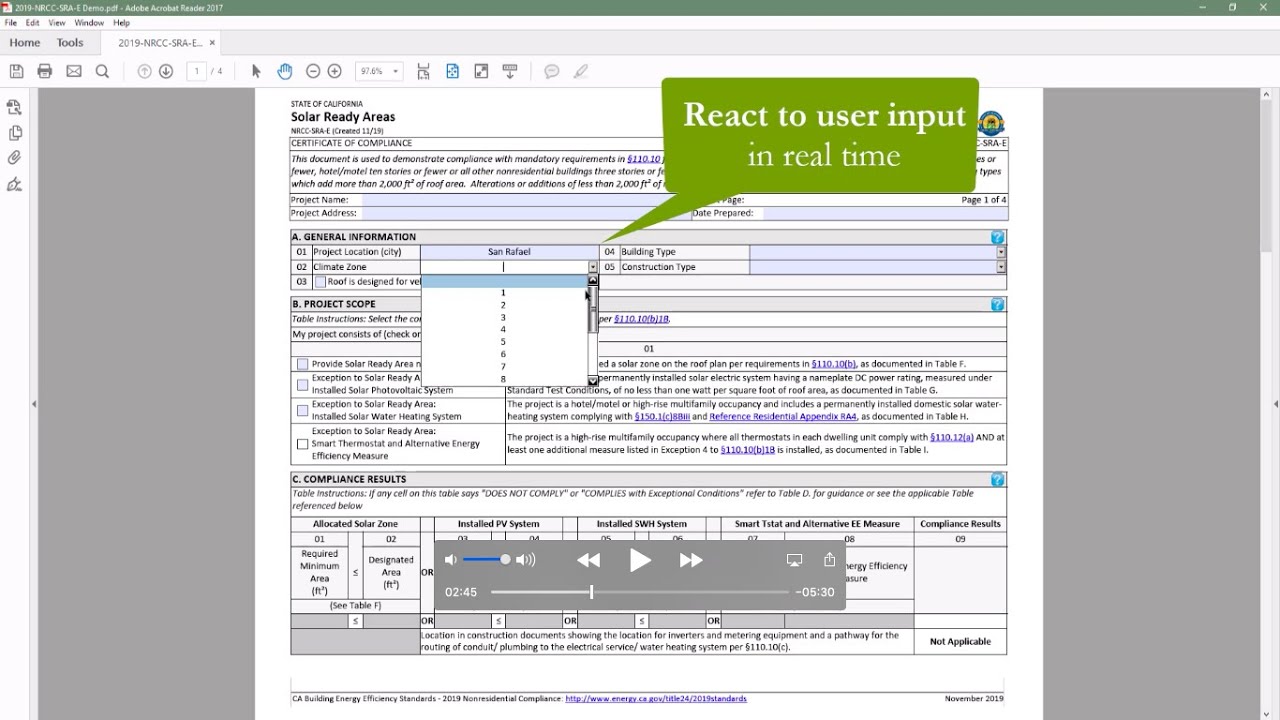1280x720 pixels.
Task: Open the Edit menu
Action: click(x=33, y=22)
